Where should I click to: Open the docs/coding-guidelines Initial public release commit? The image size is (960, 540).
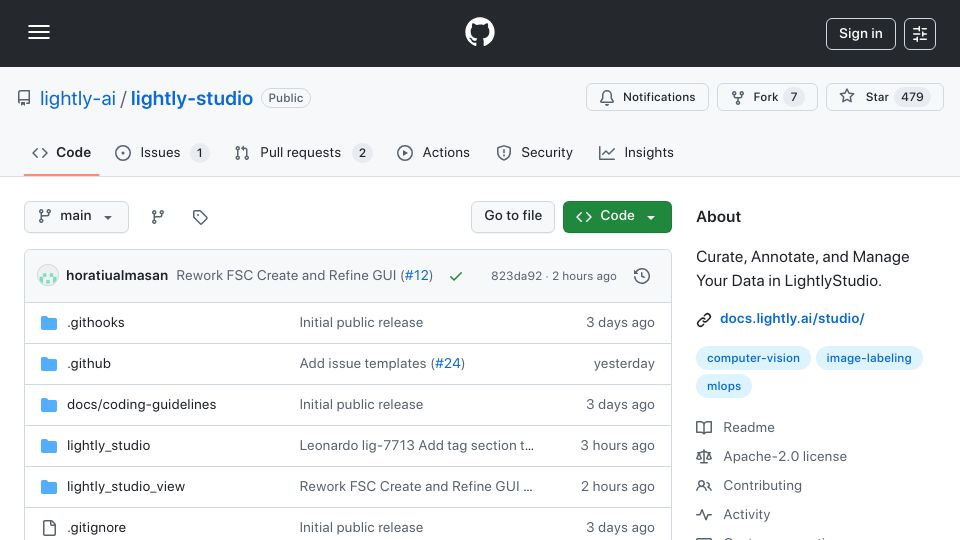[x=361, y=405]
